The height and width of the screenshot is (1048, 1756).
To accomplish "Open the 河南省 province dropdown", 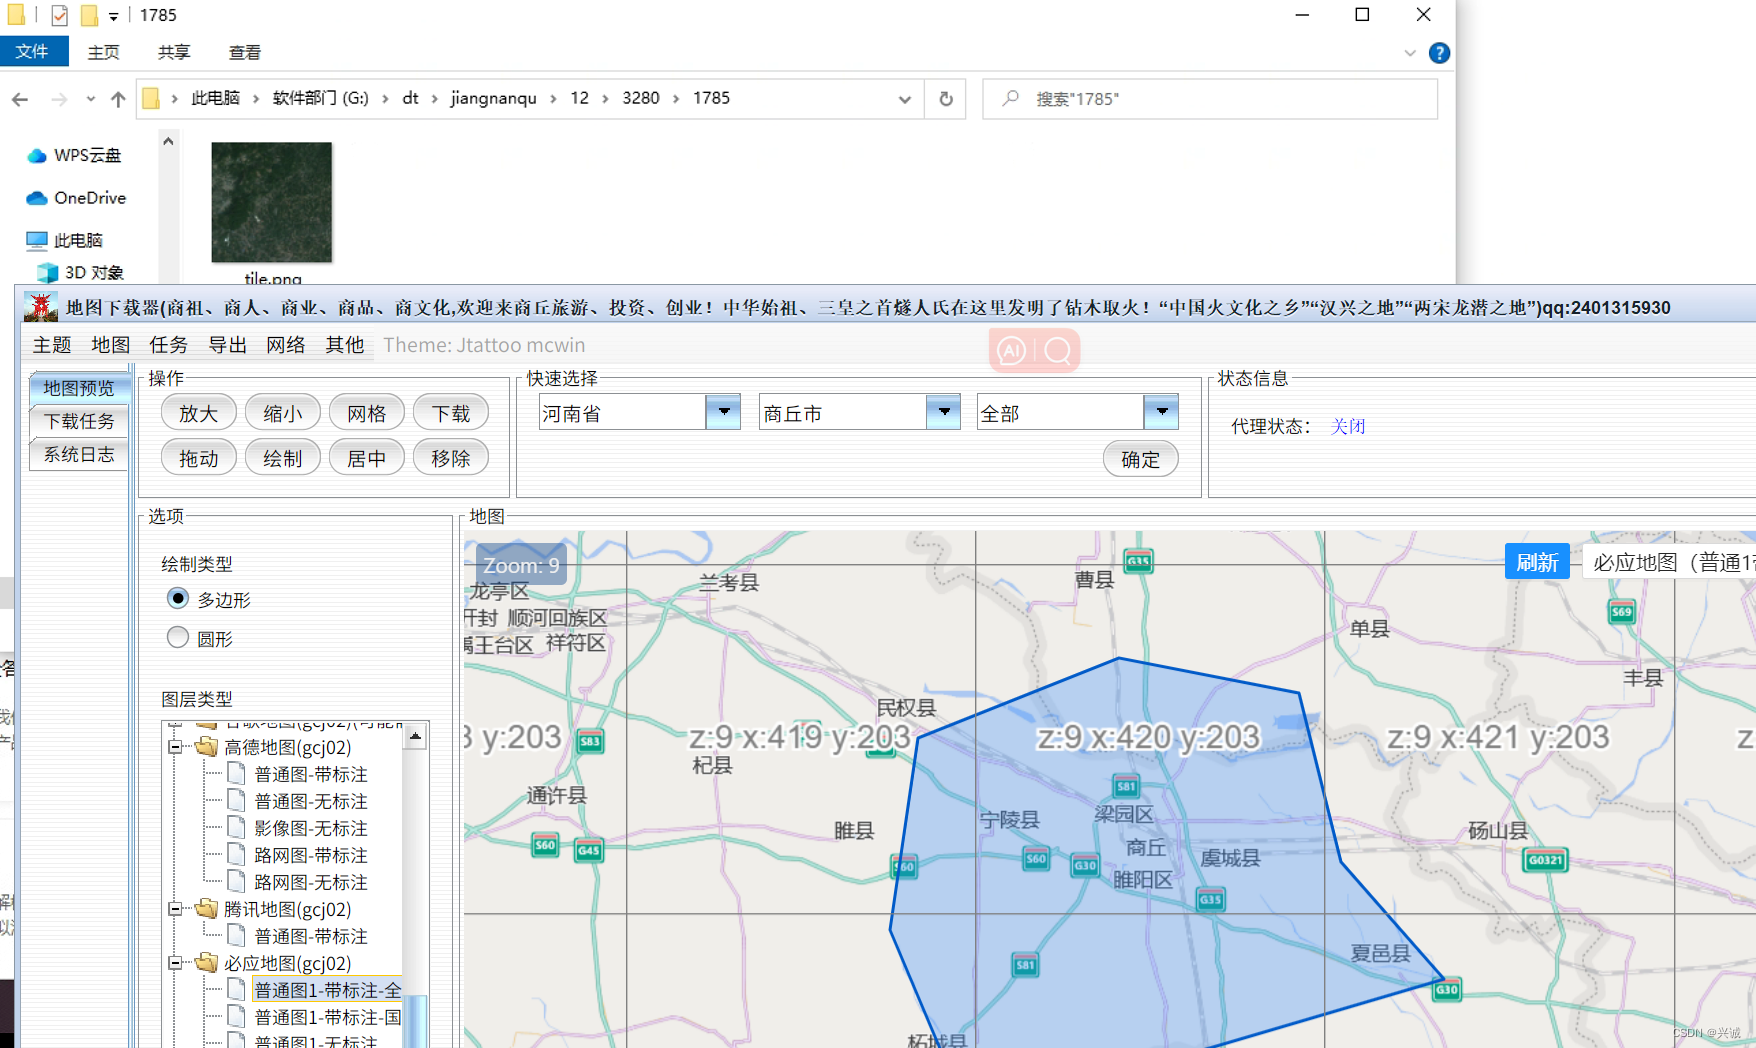I will pyautogui.click(x=723, y=411).
